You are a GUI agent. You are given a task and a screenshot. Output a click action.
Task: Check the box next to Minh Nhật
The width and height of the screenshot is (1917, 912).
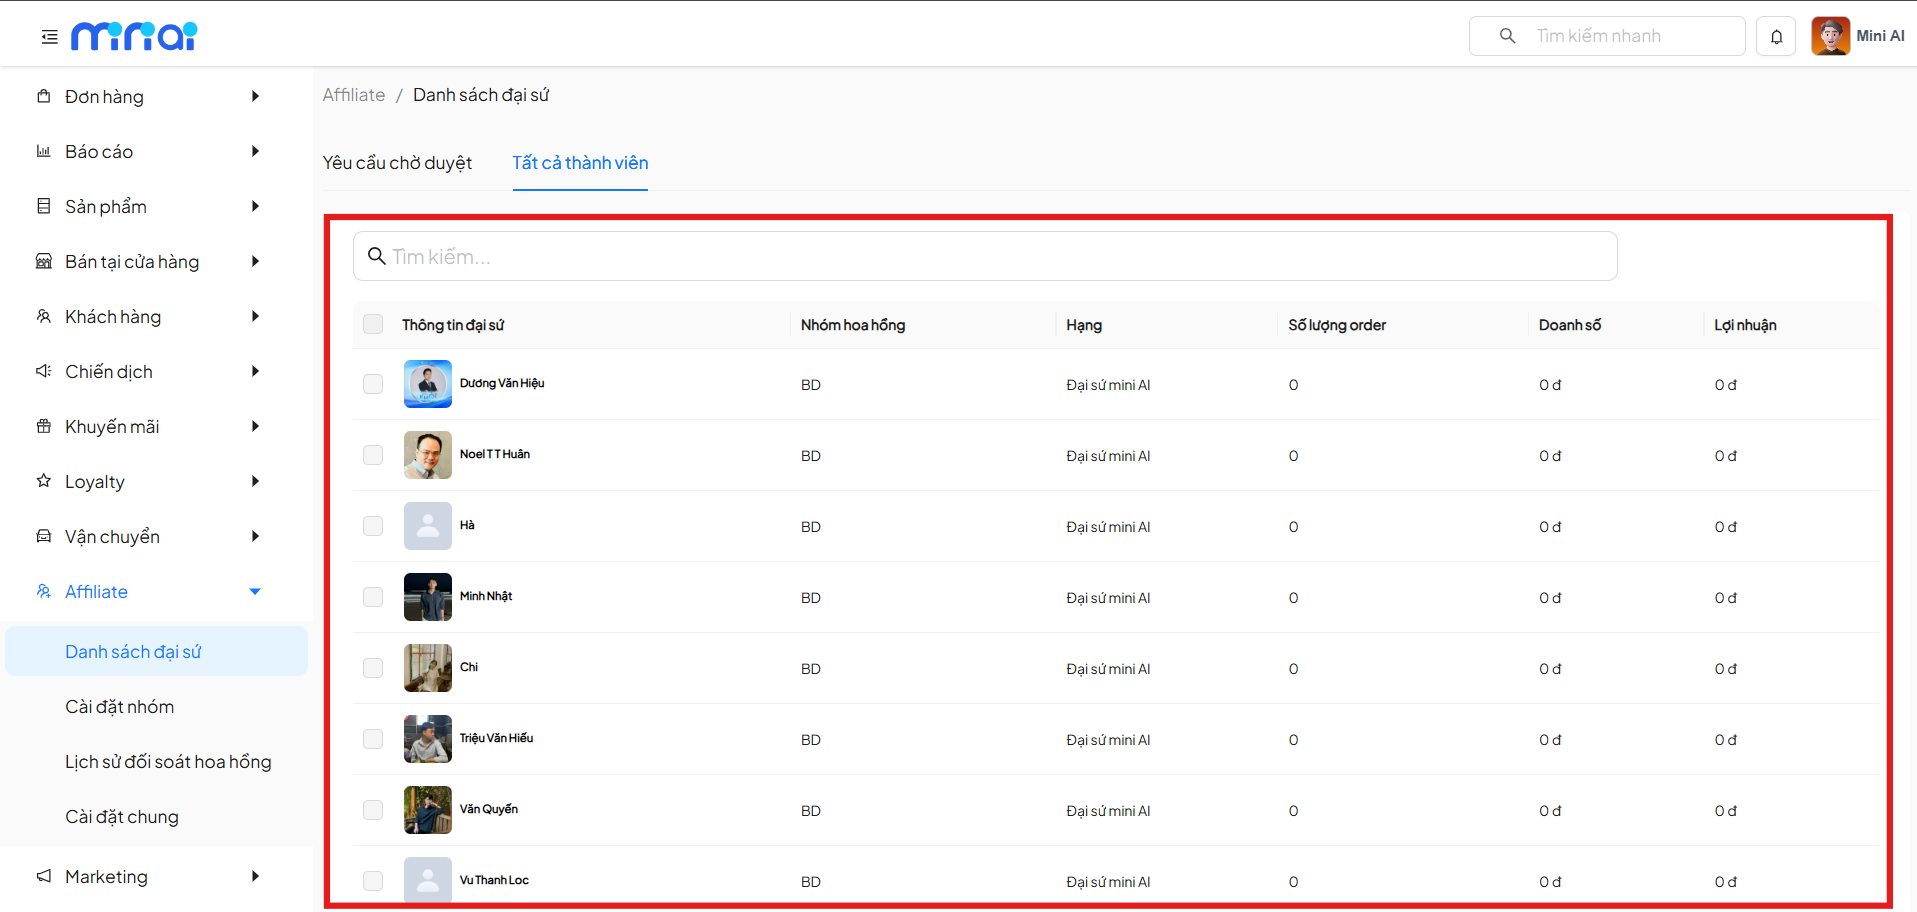pyautogui.click(x=373, y=597)
